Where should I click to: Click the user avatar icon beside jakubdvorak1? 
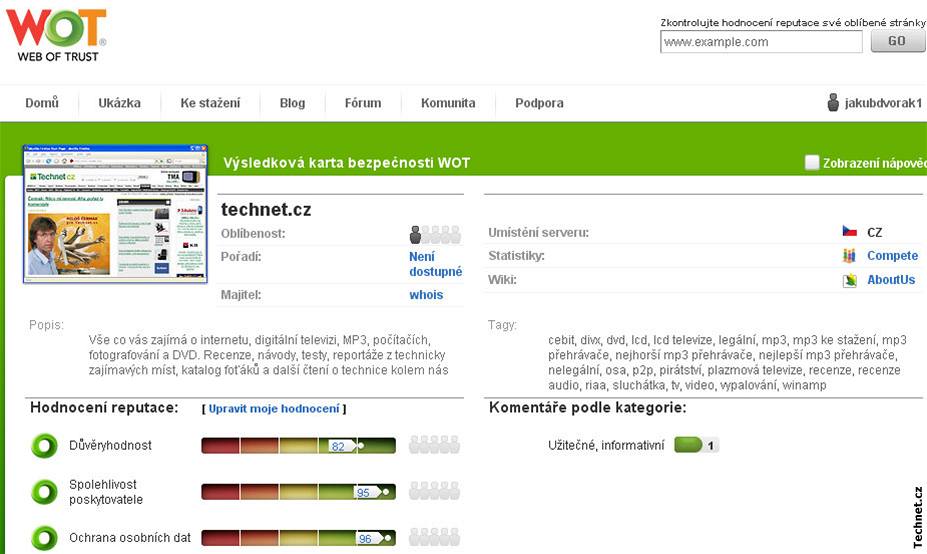(833, 103)
